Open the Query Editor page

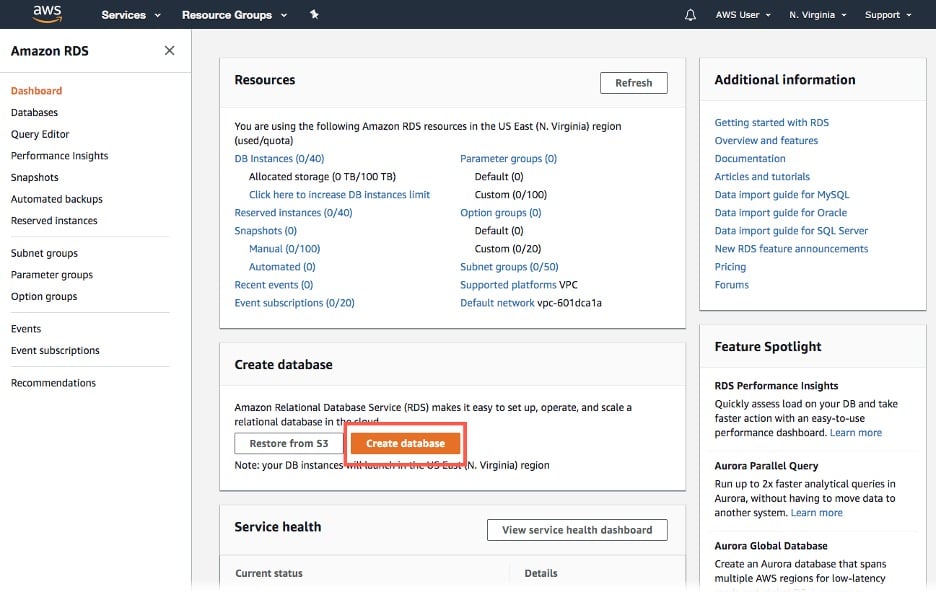pyautogui.click(x=40, y=133)
